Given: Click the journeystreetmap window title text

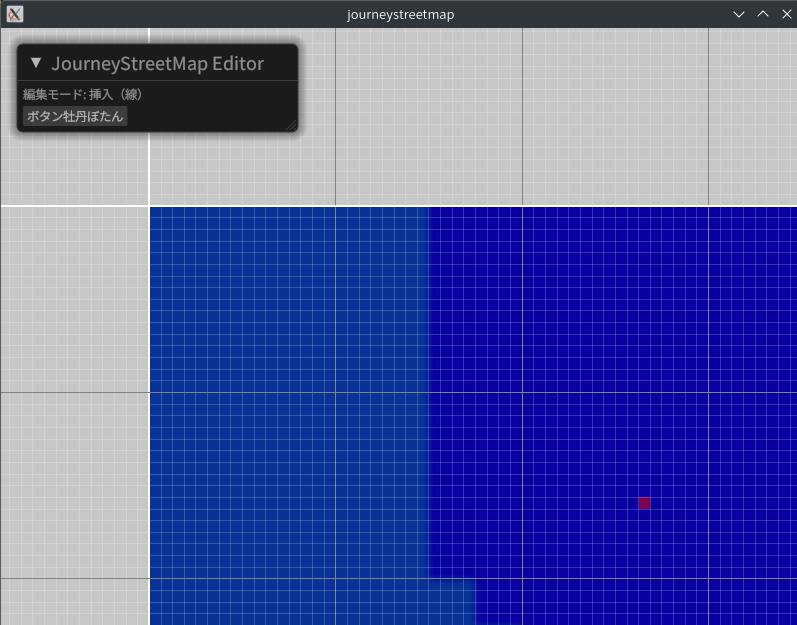Looking at the screenshot, I should [400, 14].
